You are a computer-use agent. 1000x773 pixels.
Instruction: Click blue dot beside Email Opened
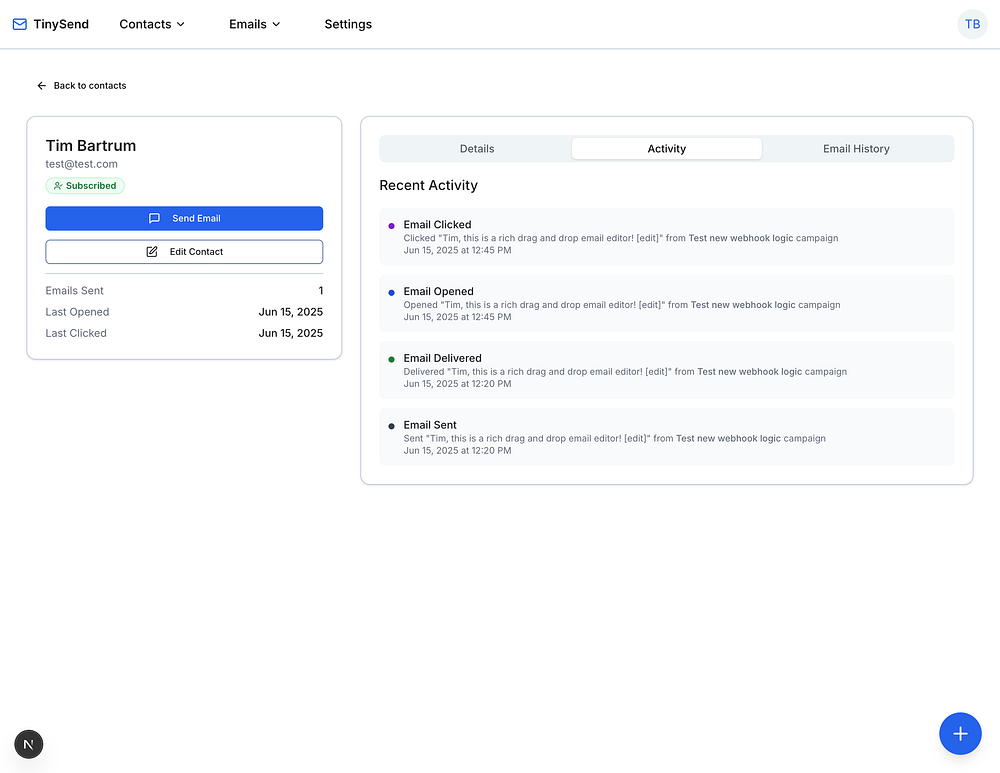click(x=392, y=293)
